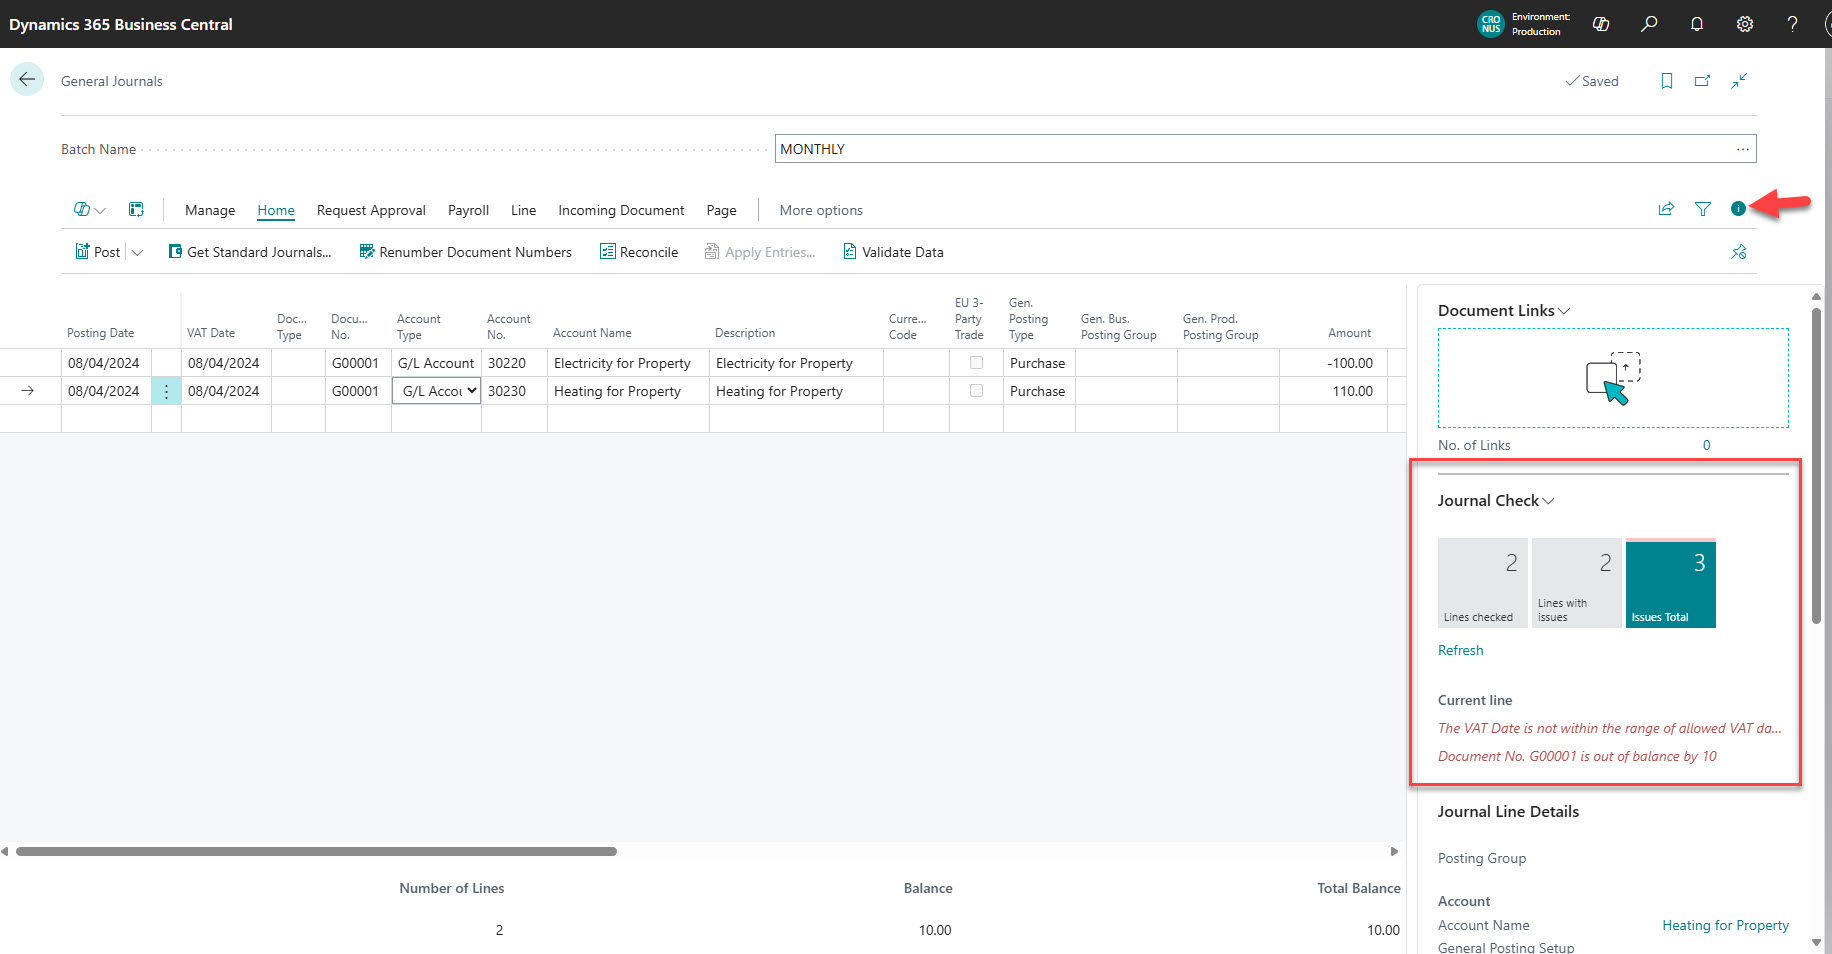
Task: Select the Home tab
Action: coord(276,210)
